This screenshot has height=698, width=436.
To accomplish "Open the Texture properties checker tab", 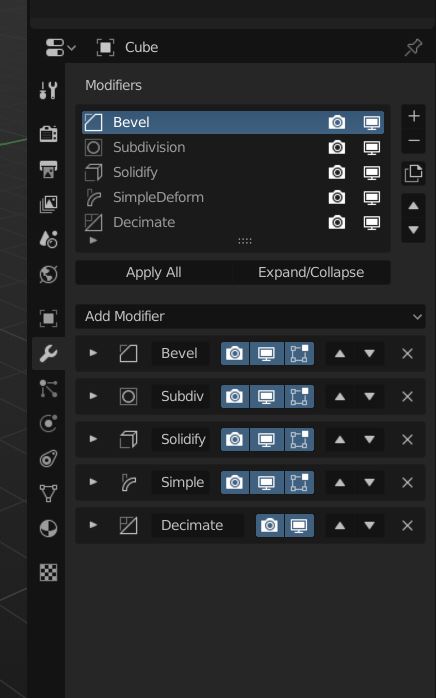I will 48,572.
